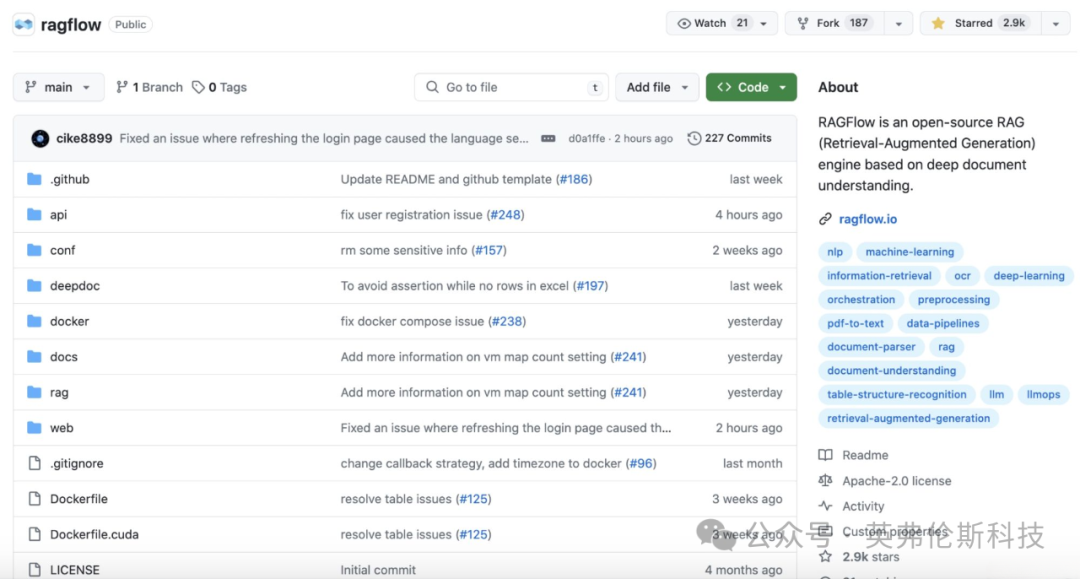Click the Activity pulse icon
1080x579 pixels.
[825, 506]
